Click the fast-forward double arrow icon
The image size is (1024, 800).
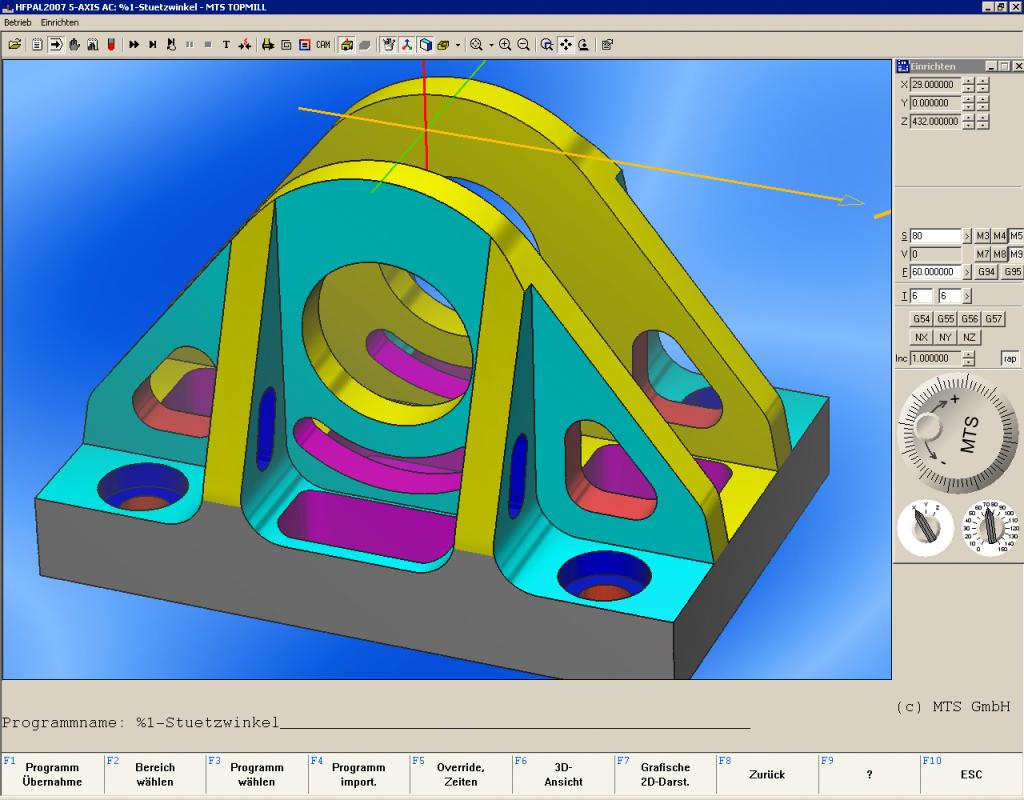[x=134, y=44]
